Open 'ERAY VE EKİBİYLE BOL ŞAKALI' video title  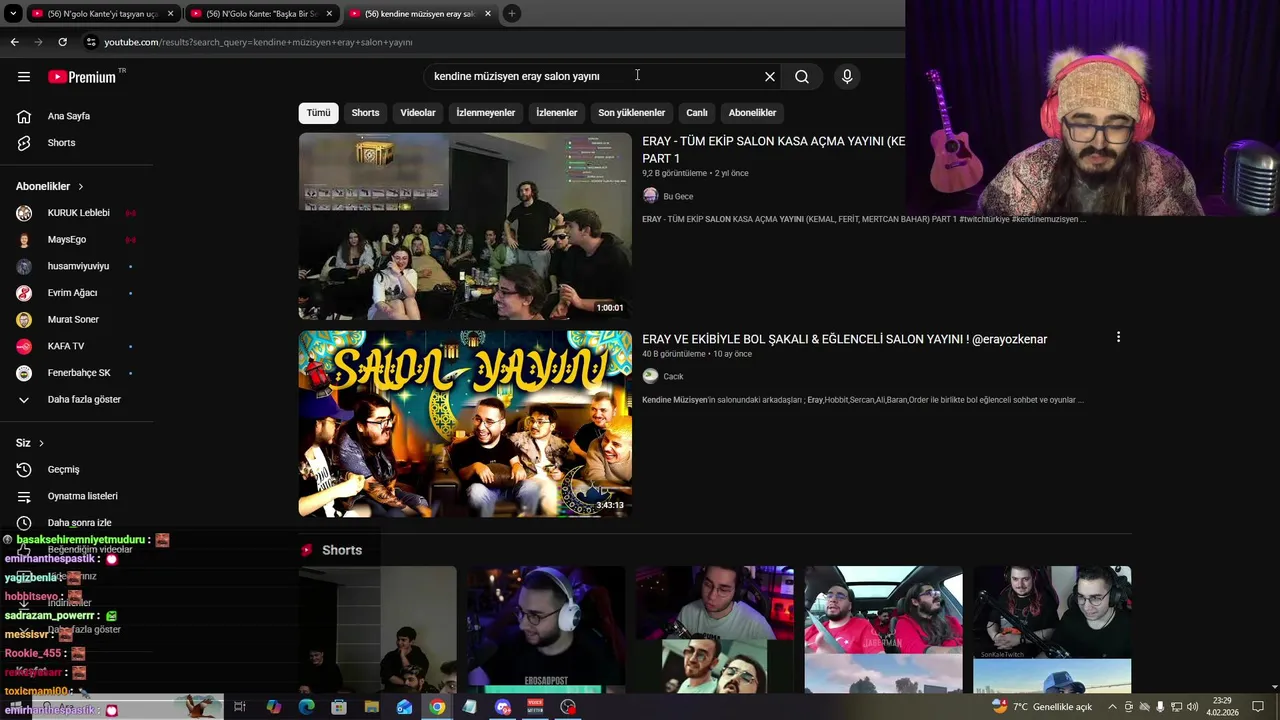coord(844,339)
